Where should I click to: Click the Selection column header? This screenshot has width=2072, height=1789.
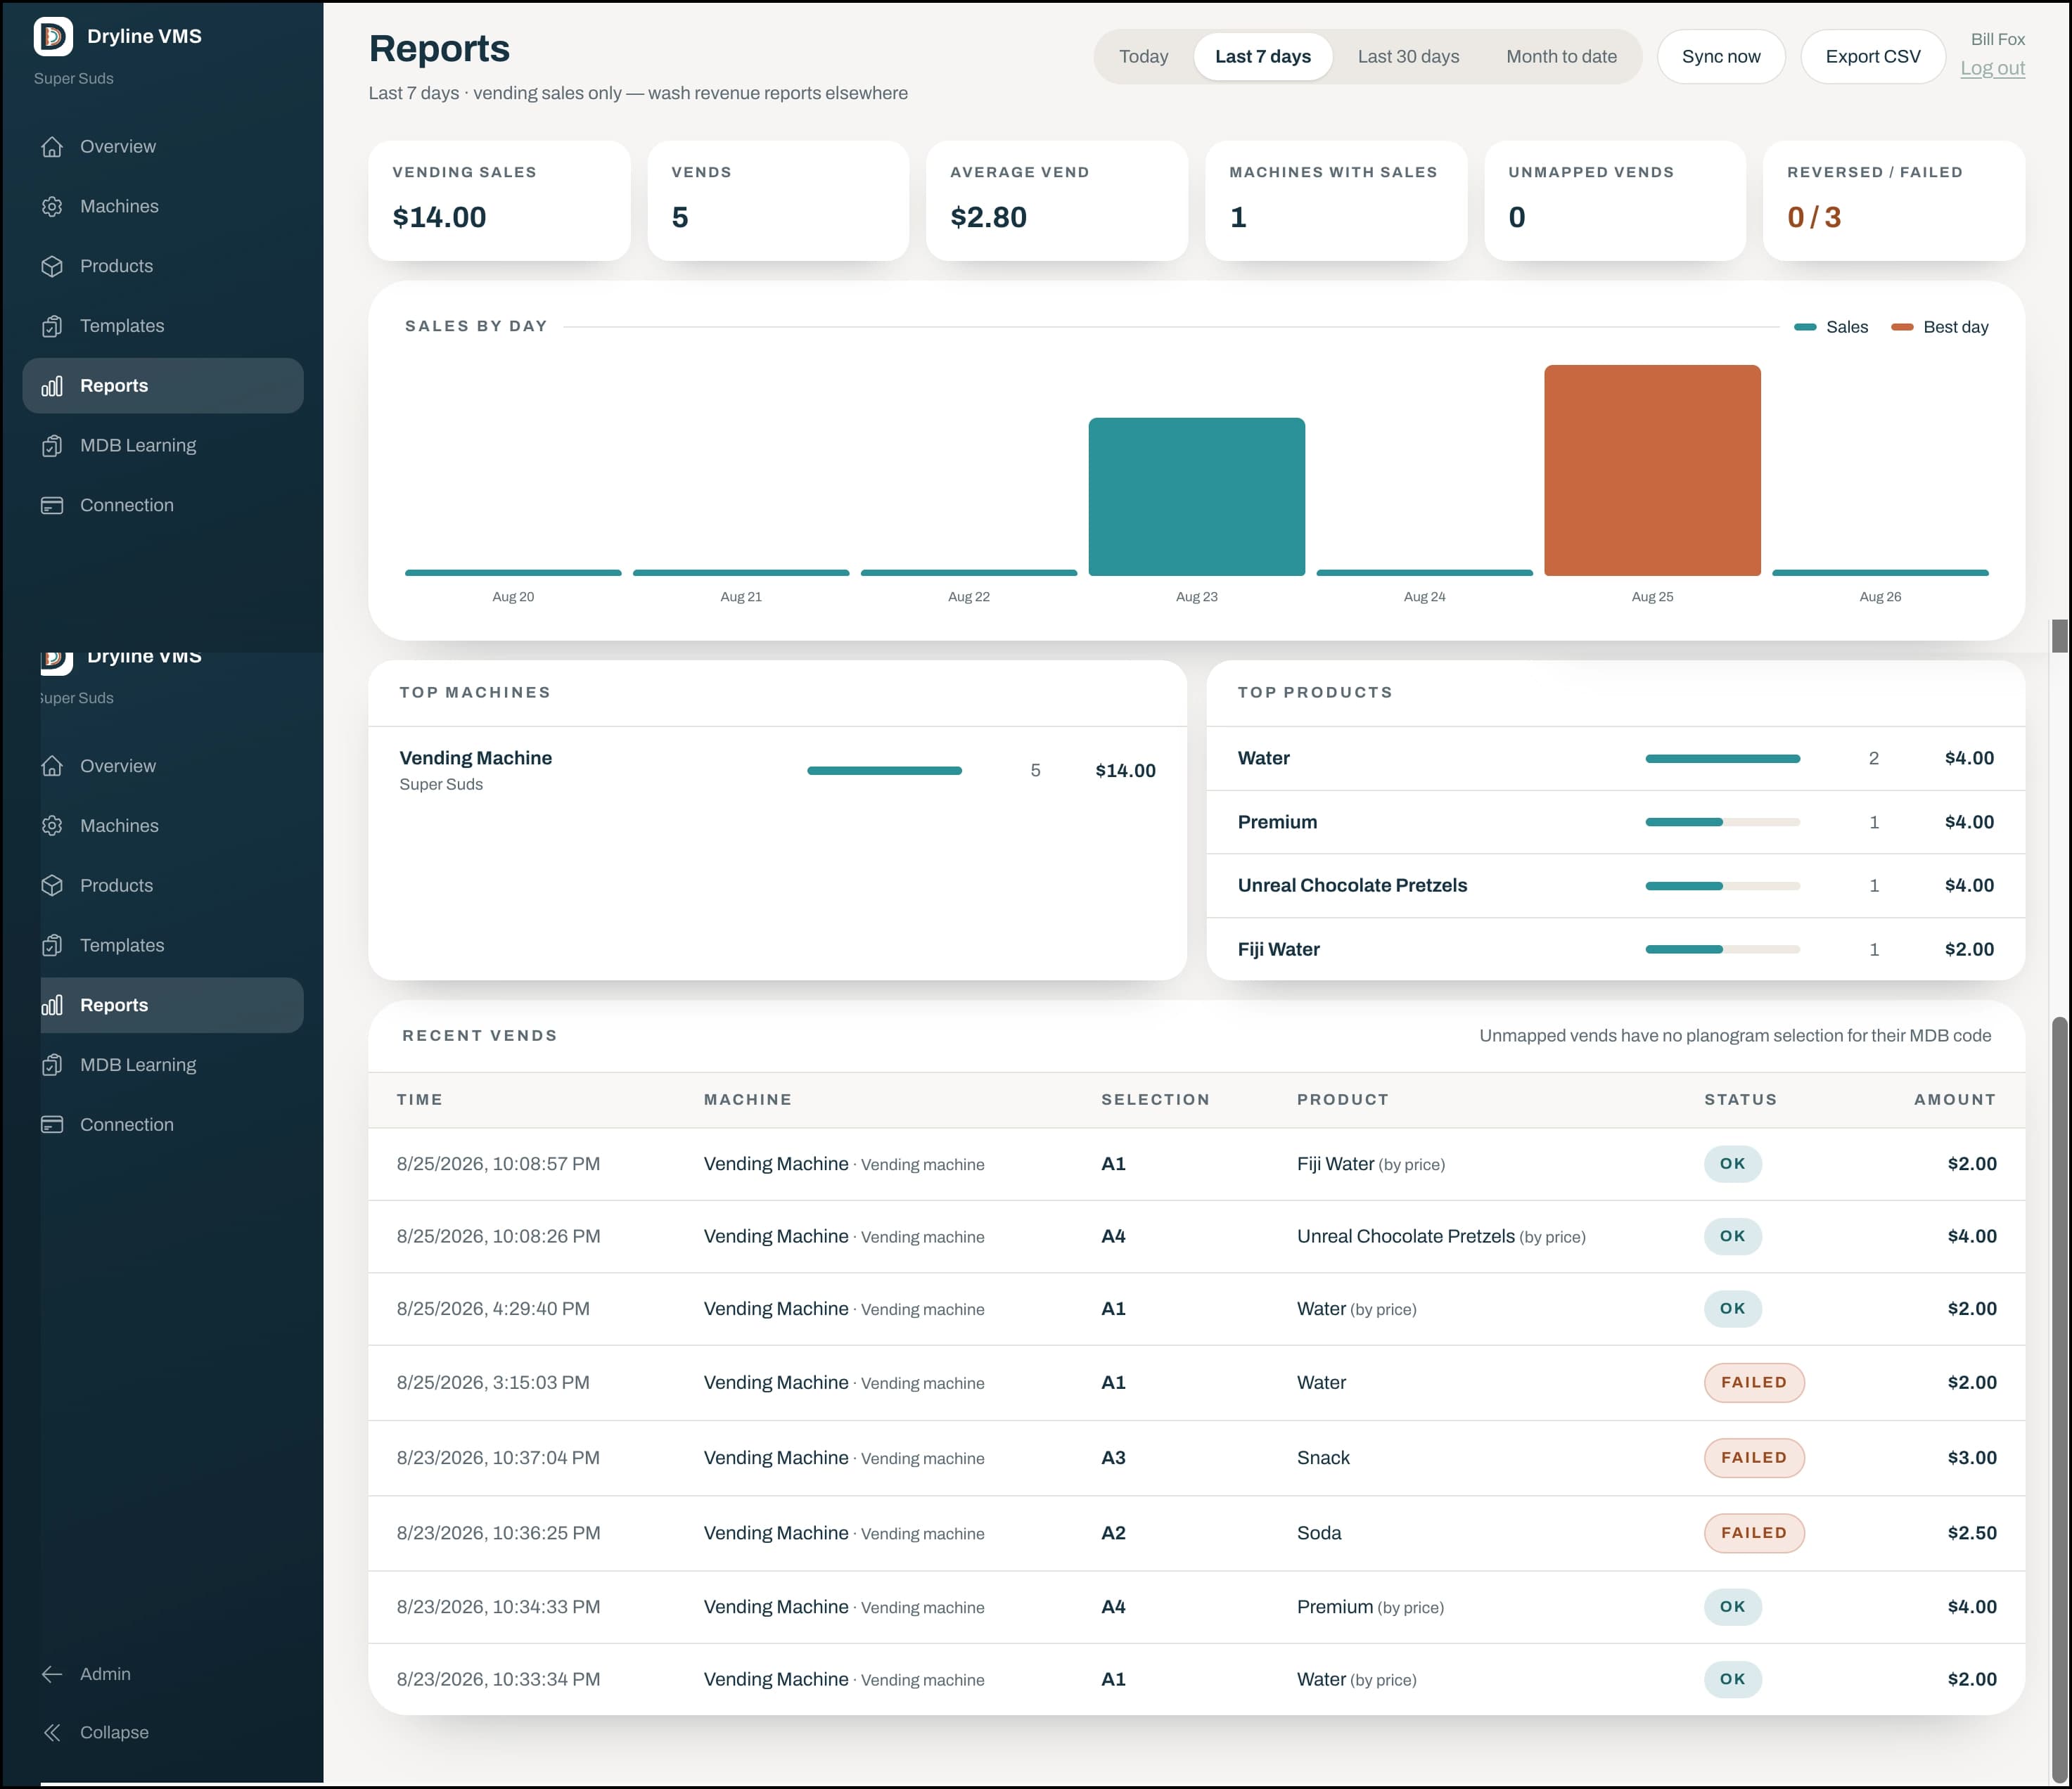tap(1155, 1100)
